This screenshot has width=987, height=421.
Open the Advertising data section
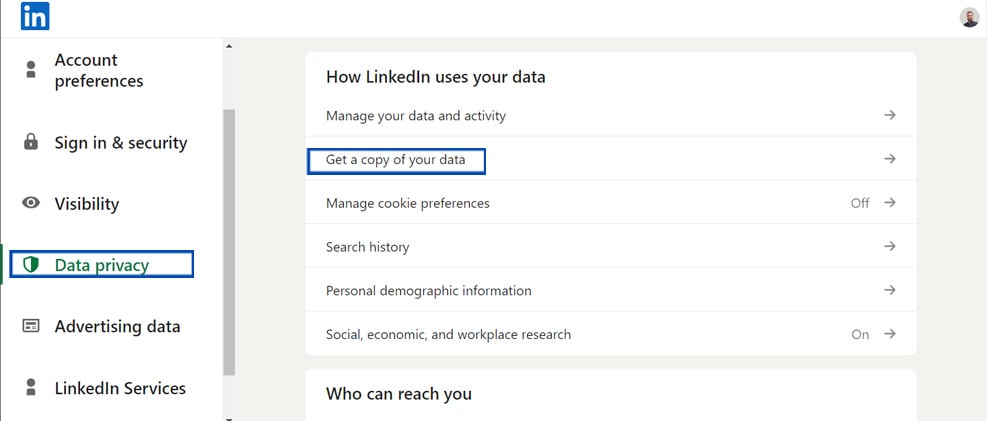pos(117,327)
